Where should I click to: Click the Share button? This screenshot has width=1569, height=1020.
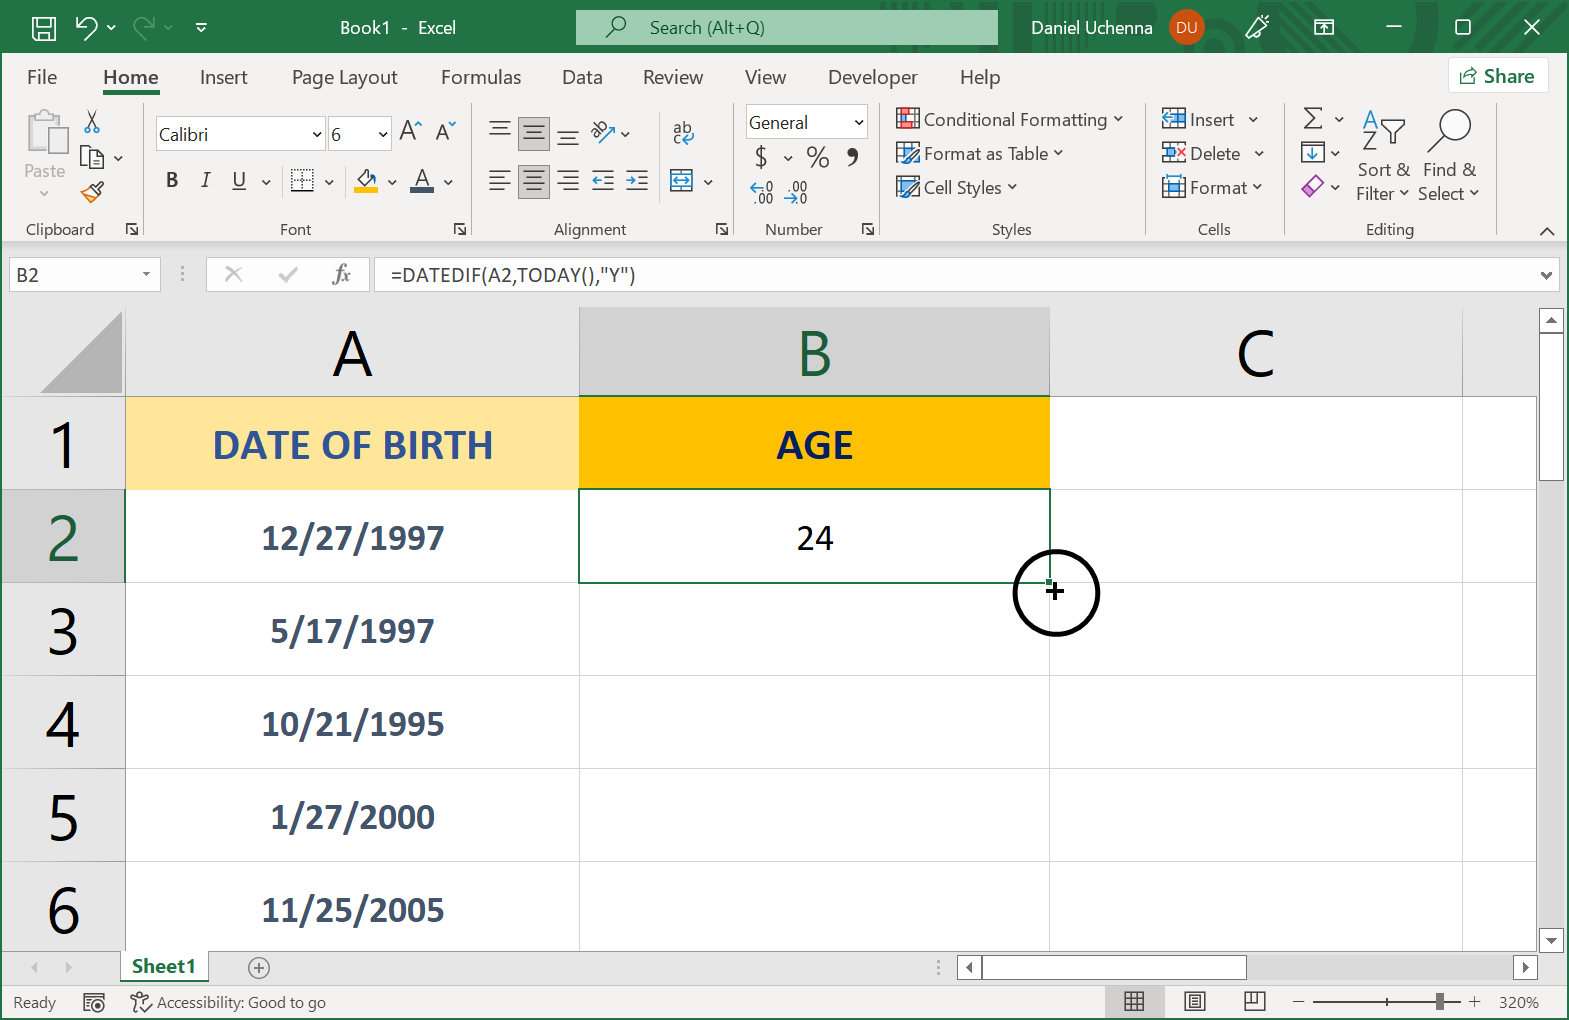[x=1497, y=76]
